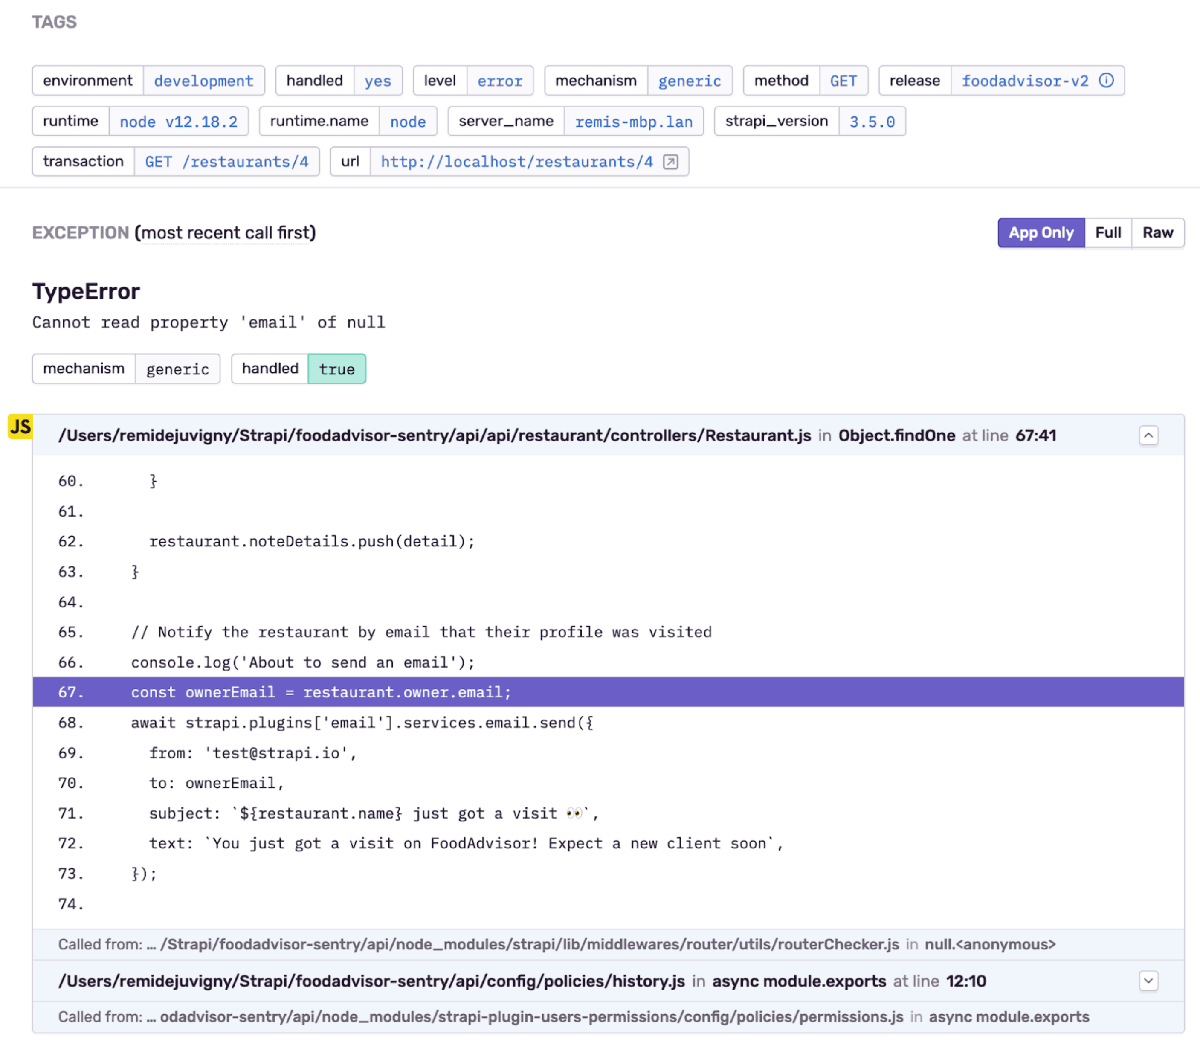Switch to Full stack trace view
This screenshot has width=1200, height=1045.
tap(1108, 233)
